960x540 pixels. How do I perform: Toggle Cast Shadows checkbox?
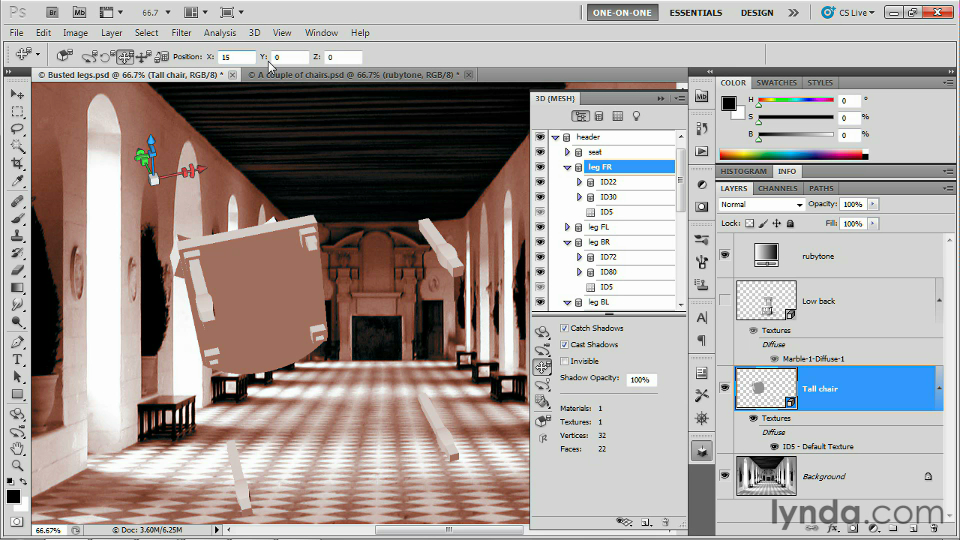click(564, 345)
